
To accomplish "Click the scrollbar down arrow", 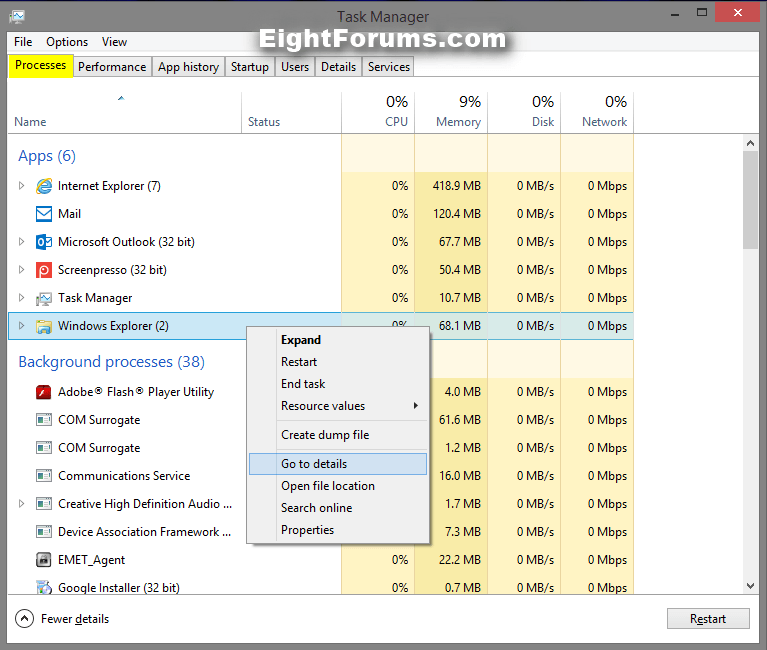I will pos(750,586).
